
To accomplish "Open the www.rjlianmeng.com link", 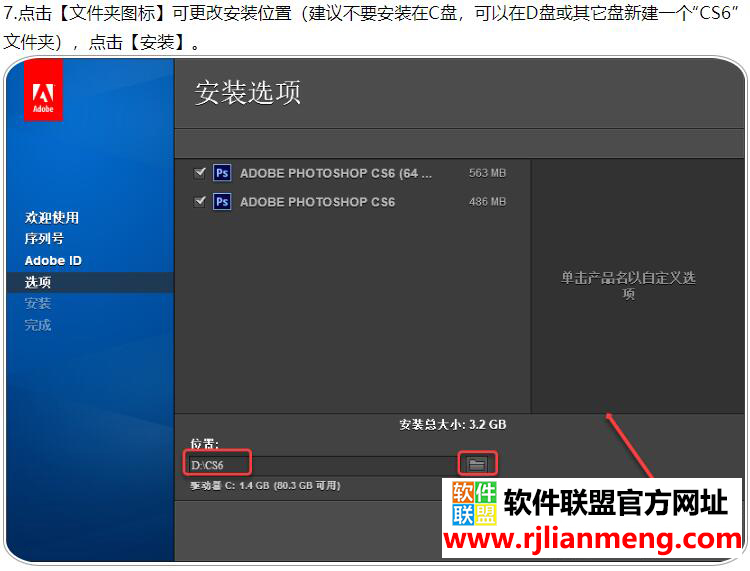I will (592, 540).
